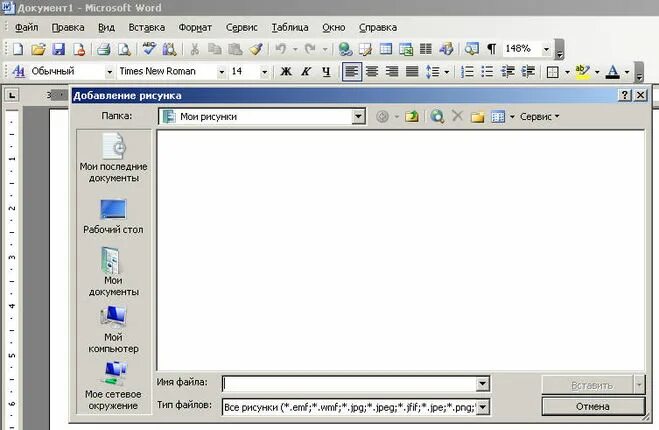This screenshot has height=430, width=659.
Task: Click the Outside Border icon
Action: coord(553,72)
